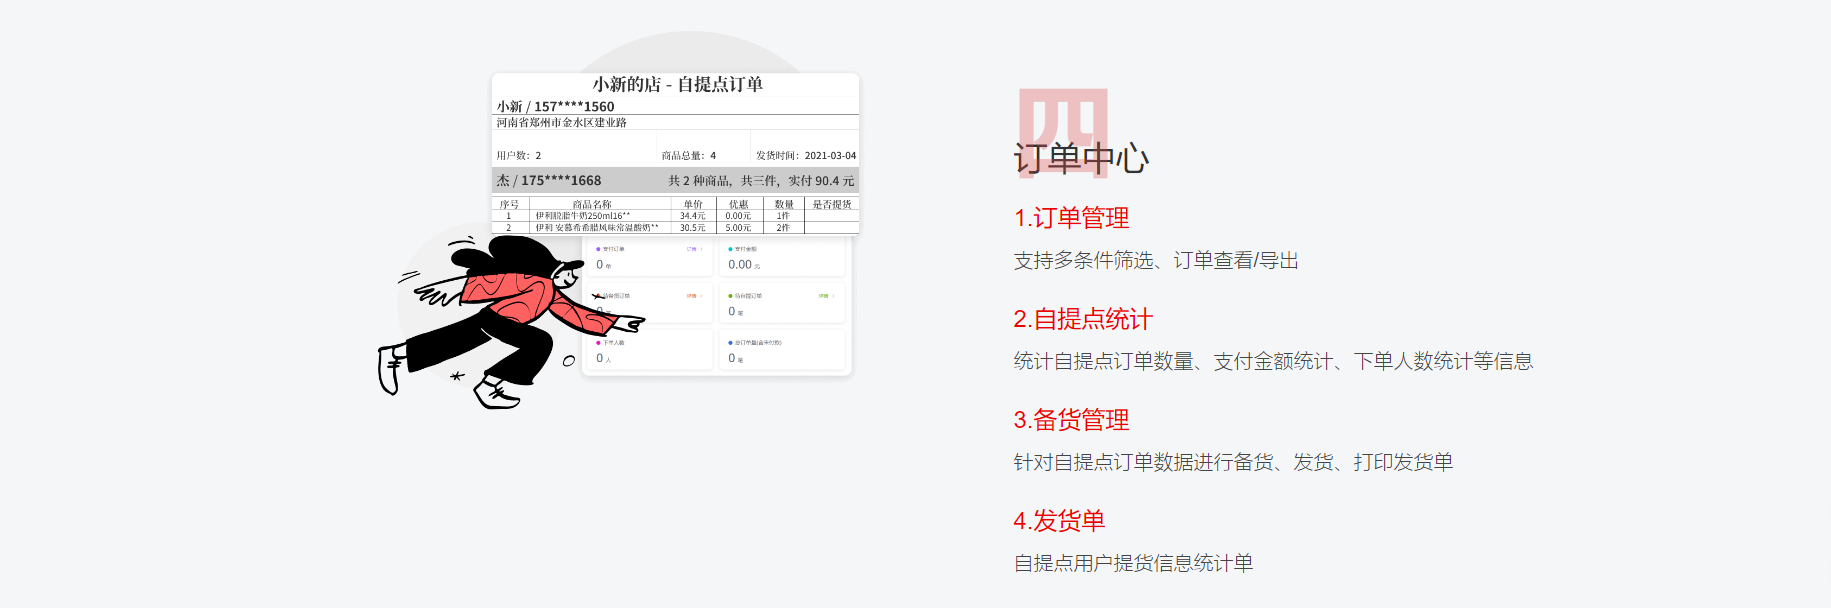Click the 订单中心 section heading
This screenshot has width=1831, height=608.
coord(1081,158)
